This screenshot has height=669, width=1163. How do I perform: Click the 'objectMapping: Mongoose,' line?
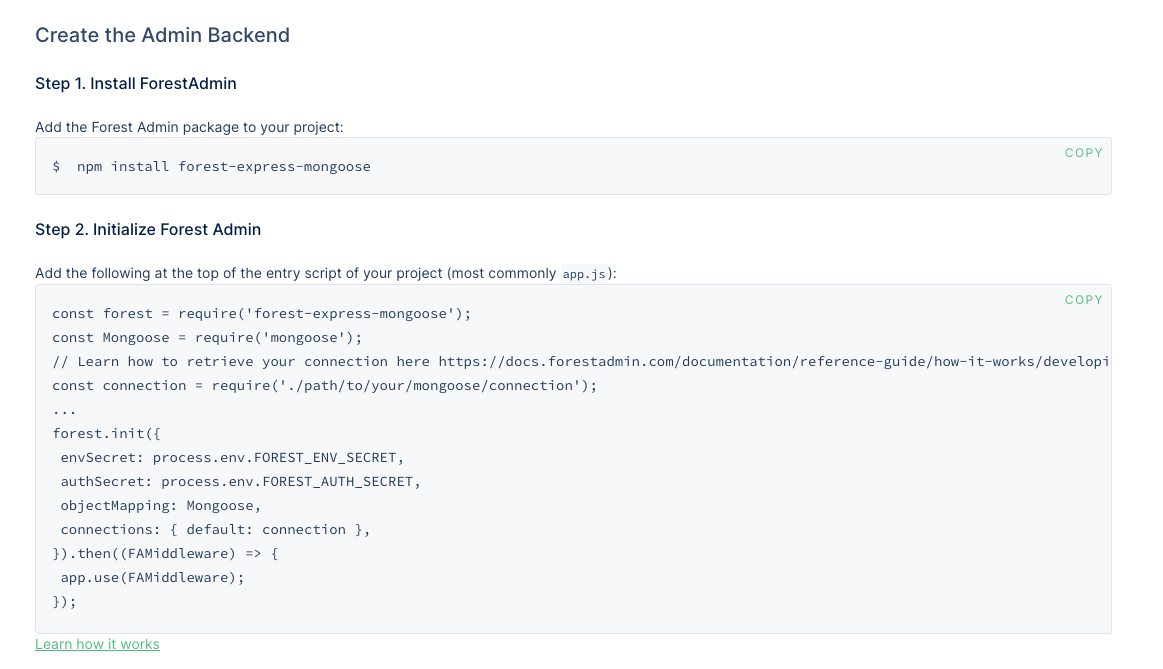tap(161, 505)
